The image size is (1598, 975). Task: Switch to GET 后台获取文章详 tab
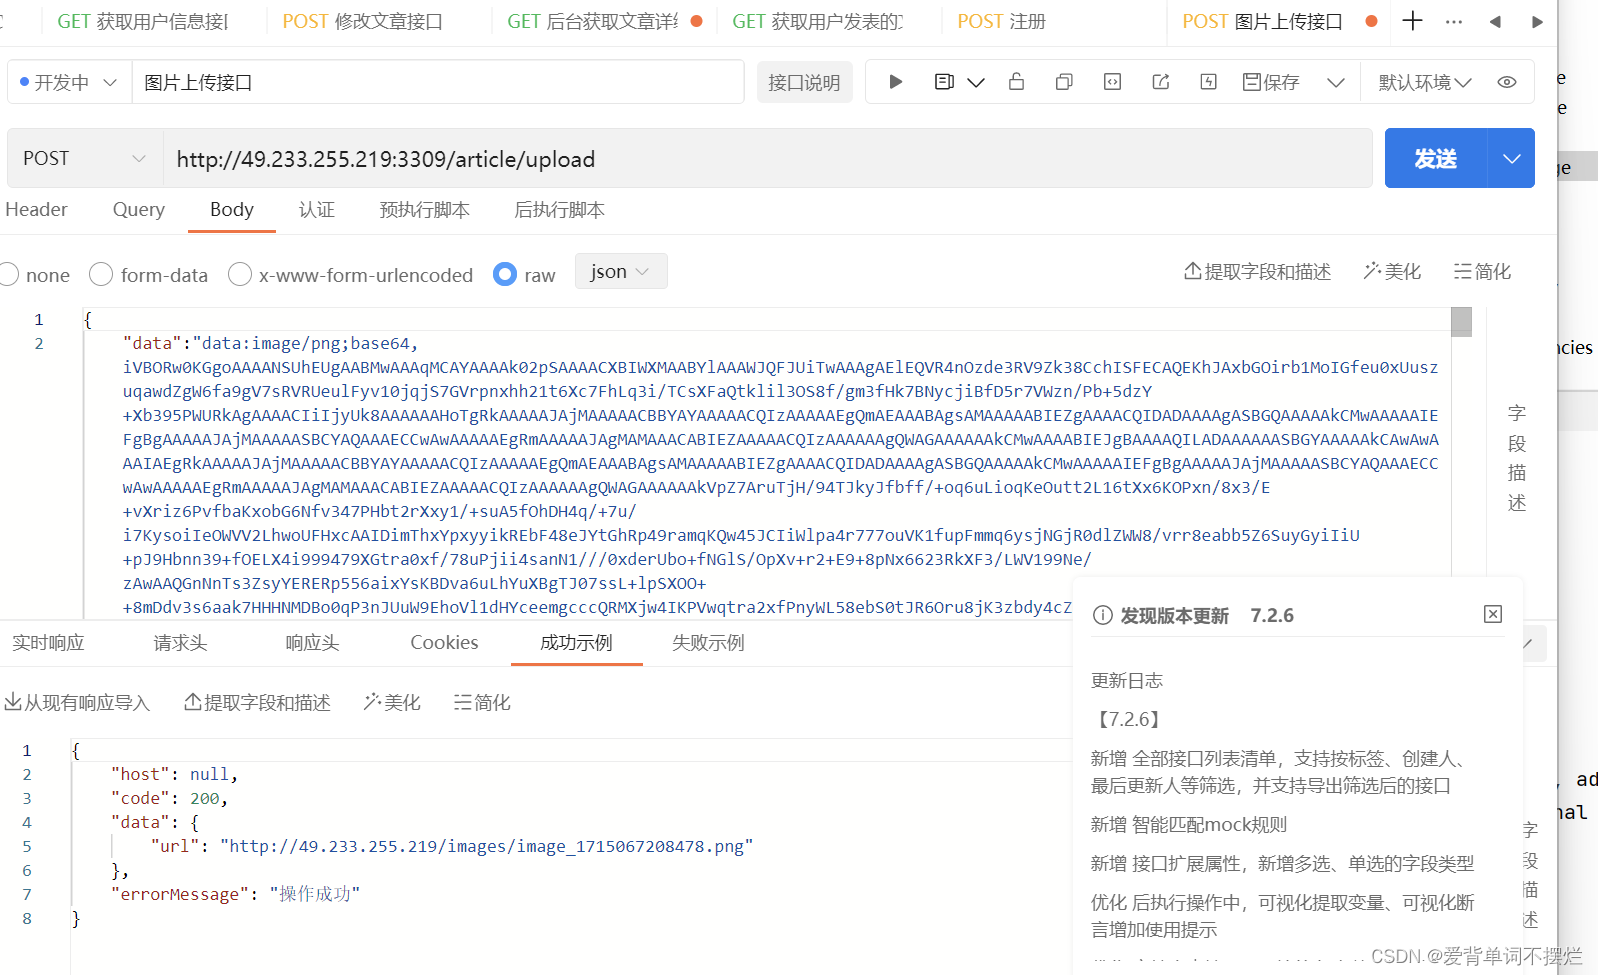tap(604, 21)
